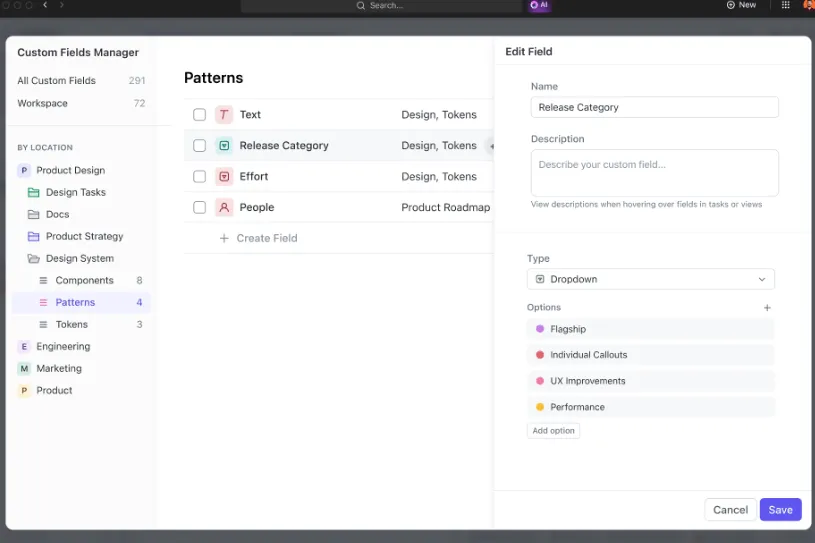Screen dimensions: 815x543
Task: Select the Tokens list
Action: 81,324
